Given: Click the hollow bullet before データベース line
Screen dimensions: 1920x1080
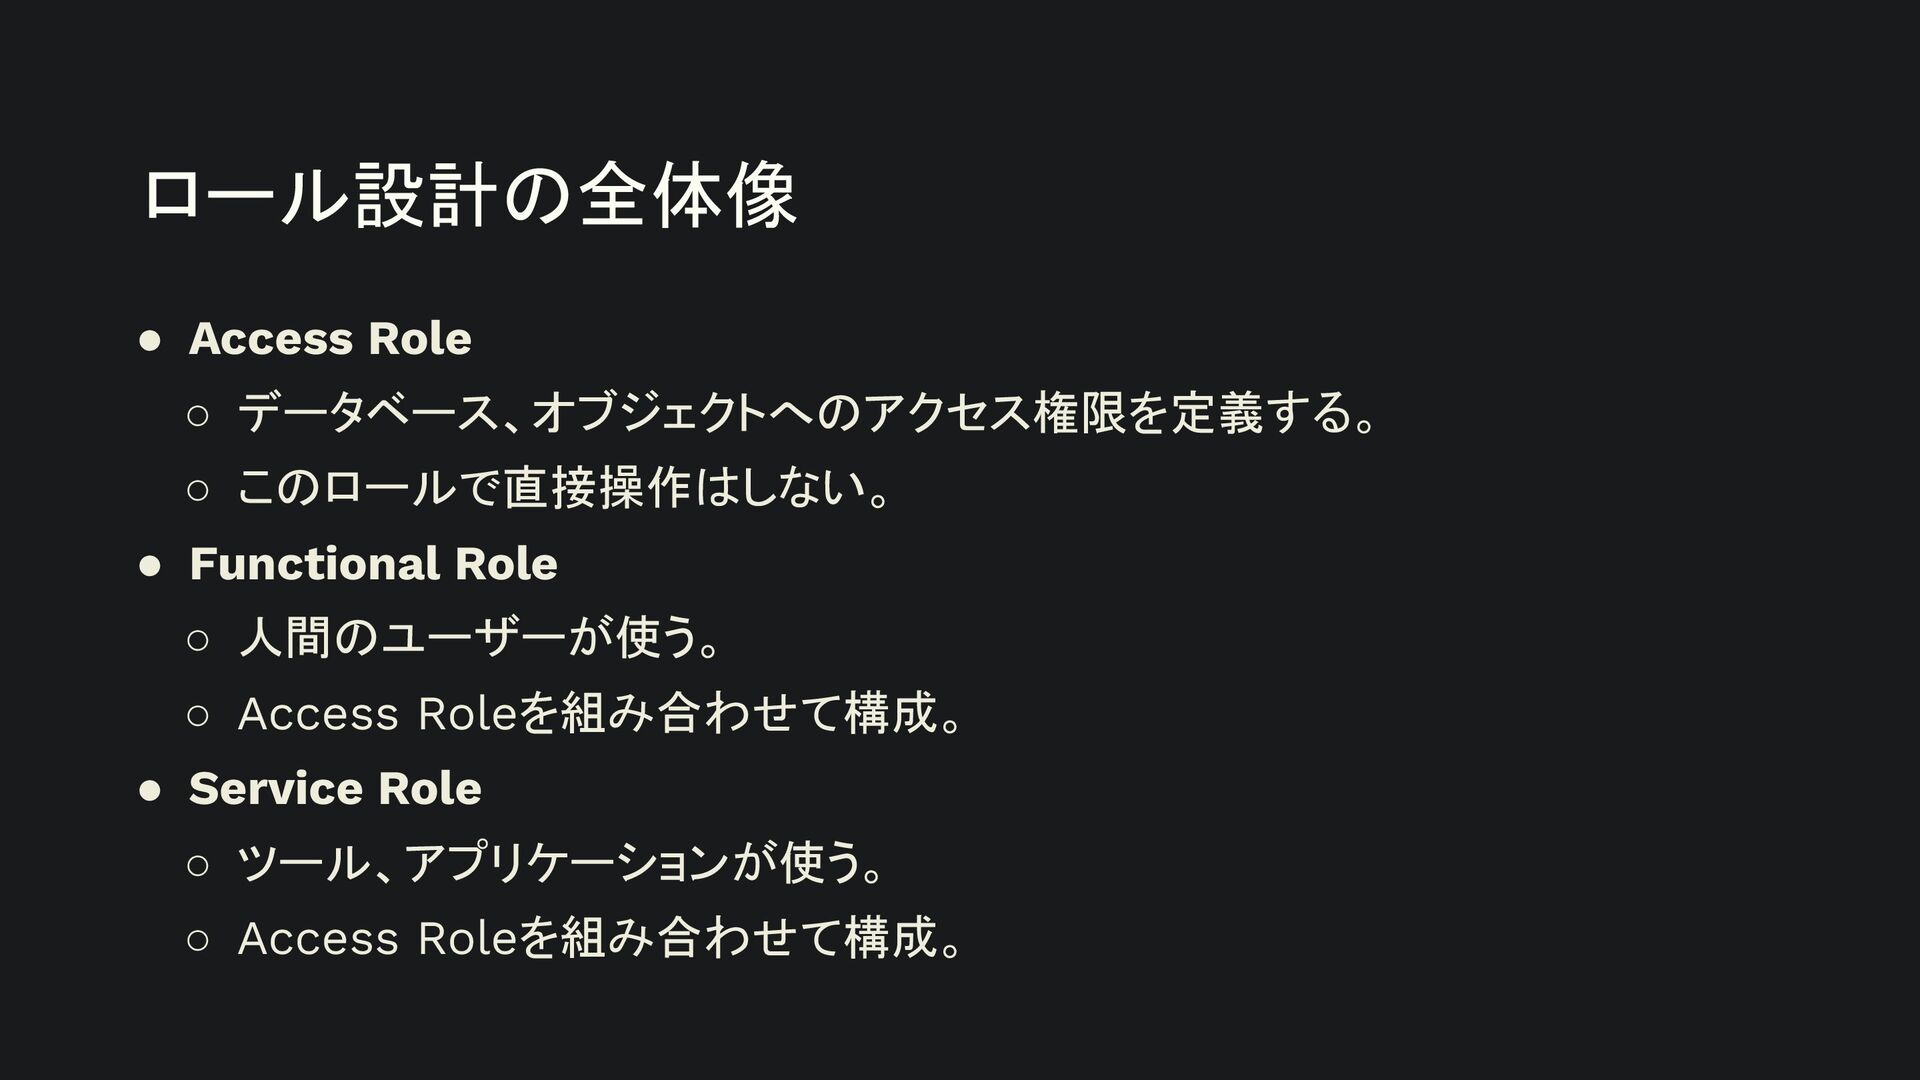Looking at the screenshot, I should [197, 416].
